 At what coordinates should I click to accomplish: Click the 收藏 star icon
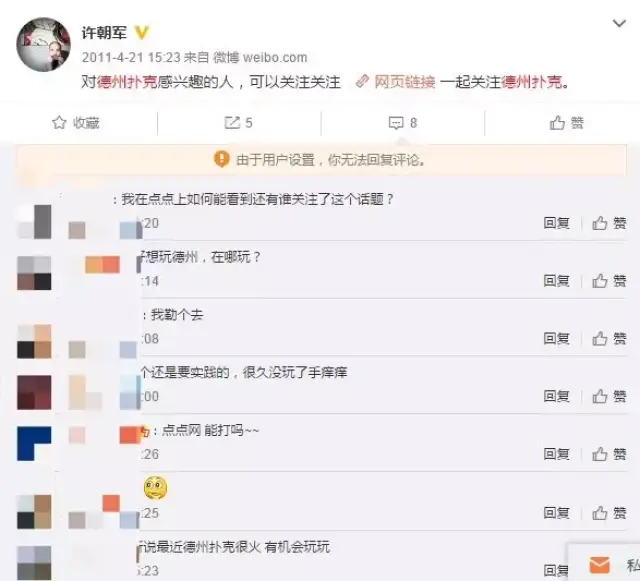[x=59, y=122]
